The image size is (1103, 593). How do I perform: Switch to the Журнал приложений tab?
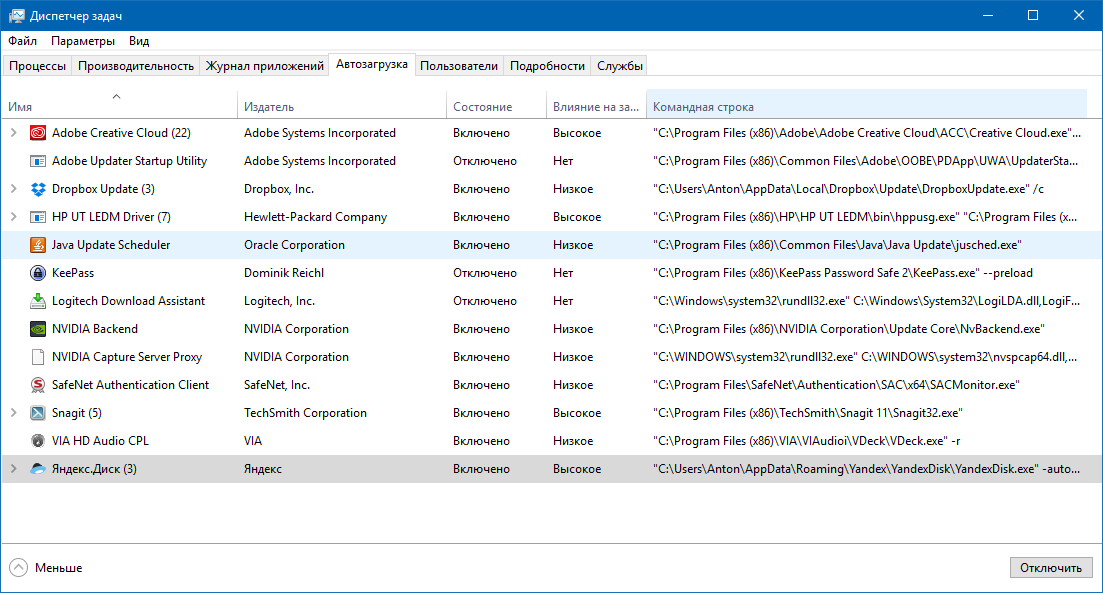point(264,65)
